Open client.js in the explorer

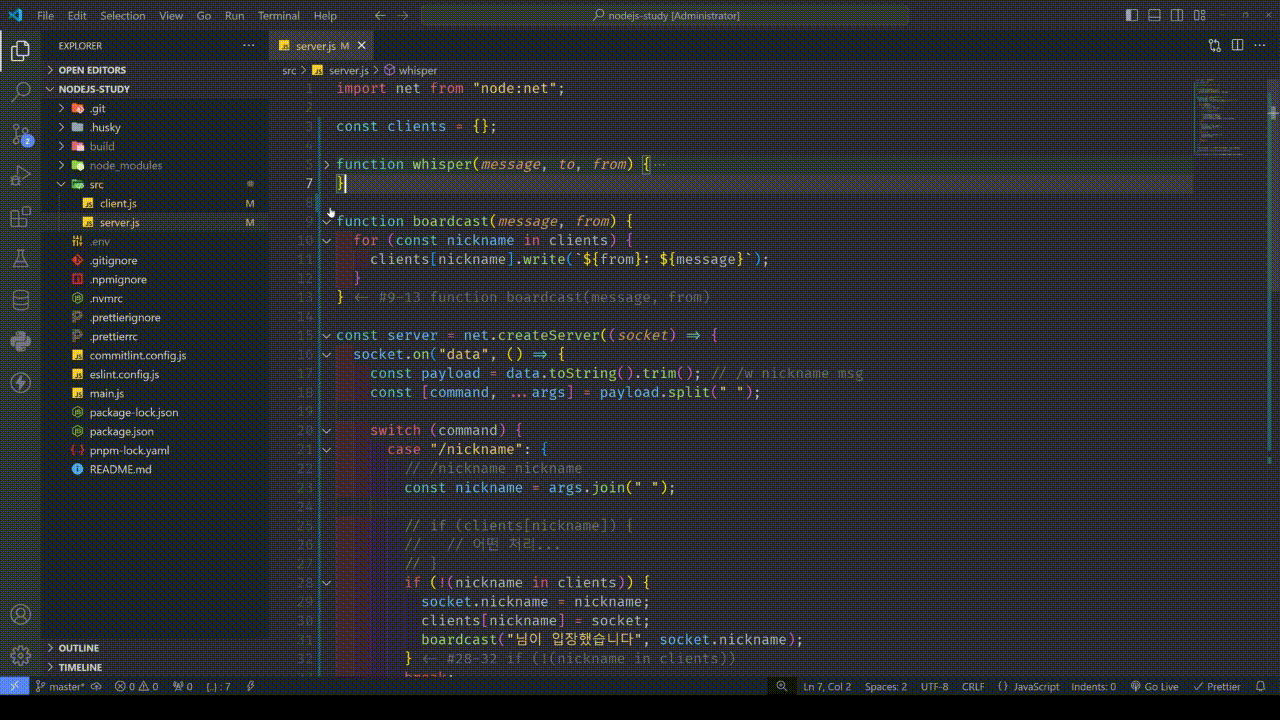[118, 203]
